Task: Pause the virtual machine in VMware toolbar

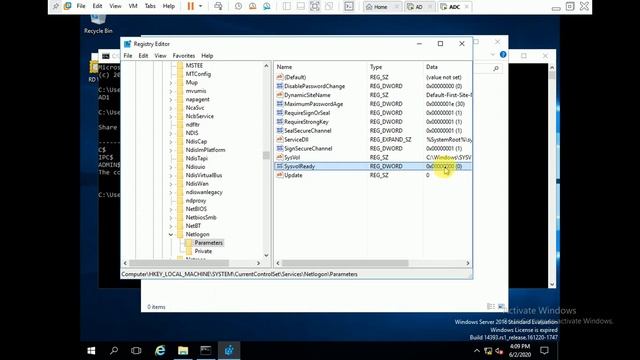Action: [191, 6]
